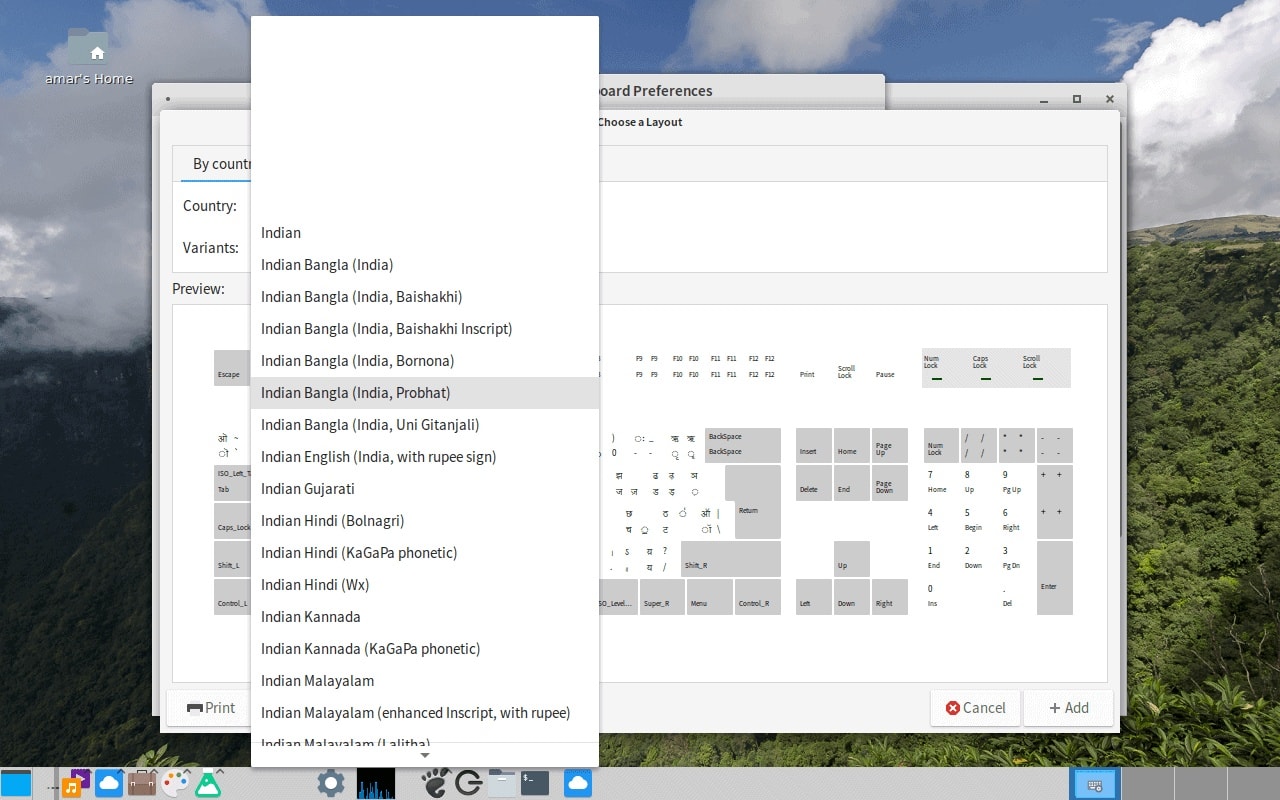Viewport: 1280px width, 800px height.
Task: Choose Indian Bangla (India) from the list
Action: (x=425, y=265)
